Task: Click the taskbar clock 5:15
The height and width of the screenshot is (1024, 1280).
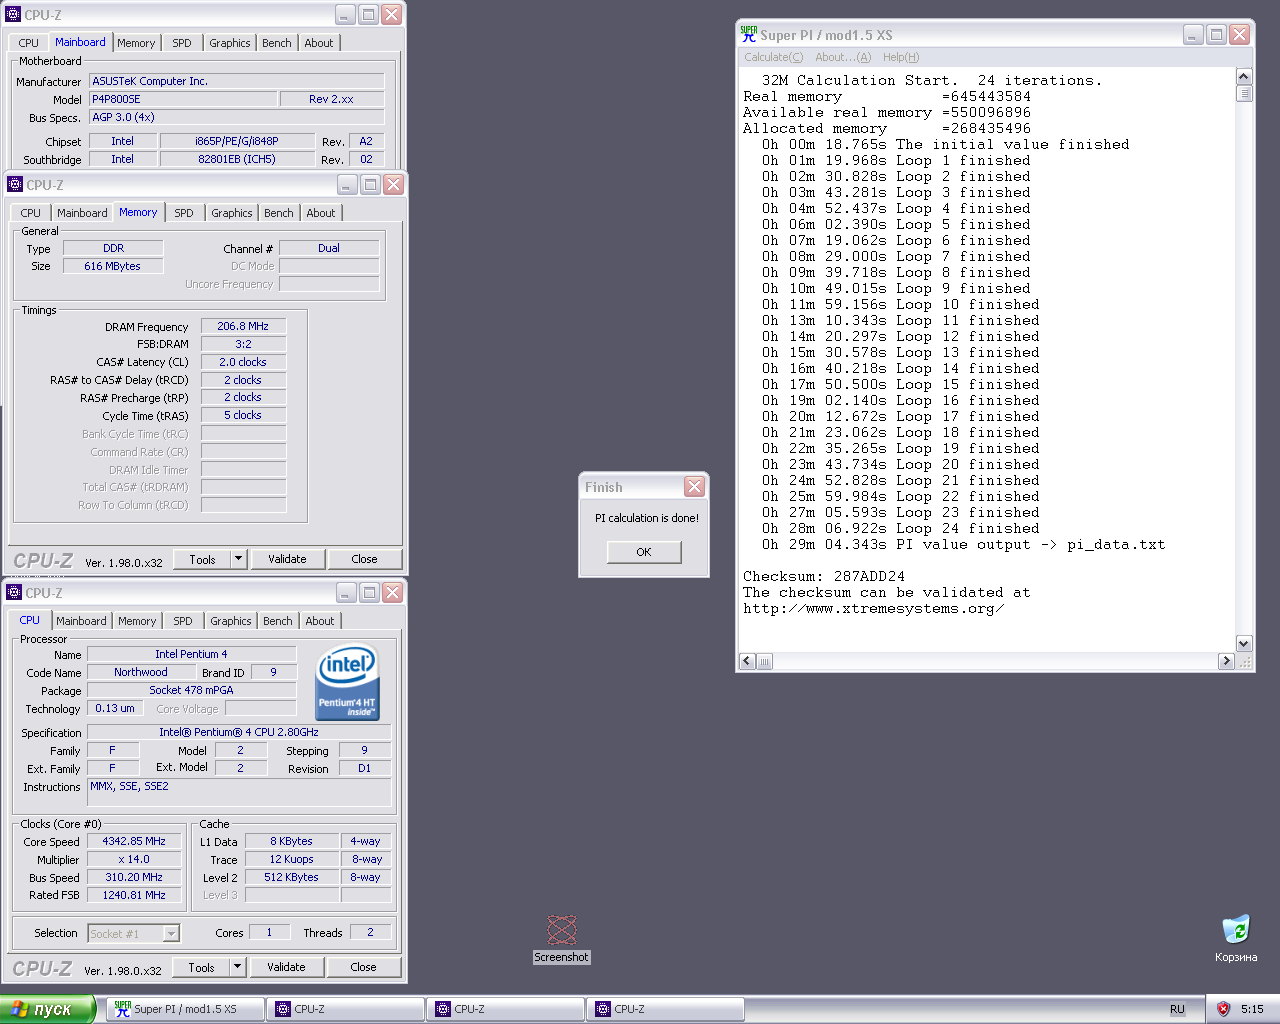Action: click(x=1252, y=1009)
